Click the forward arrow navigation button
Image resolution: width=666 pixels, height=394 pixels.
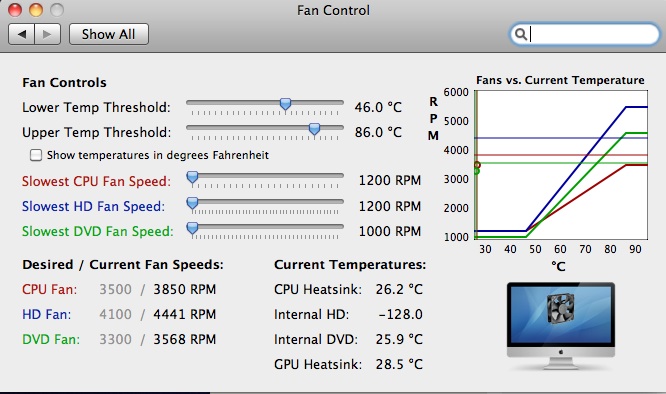coord(48,34)
